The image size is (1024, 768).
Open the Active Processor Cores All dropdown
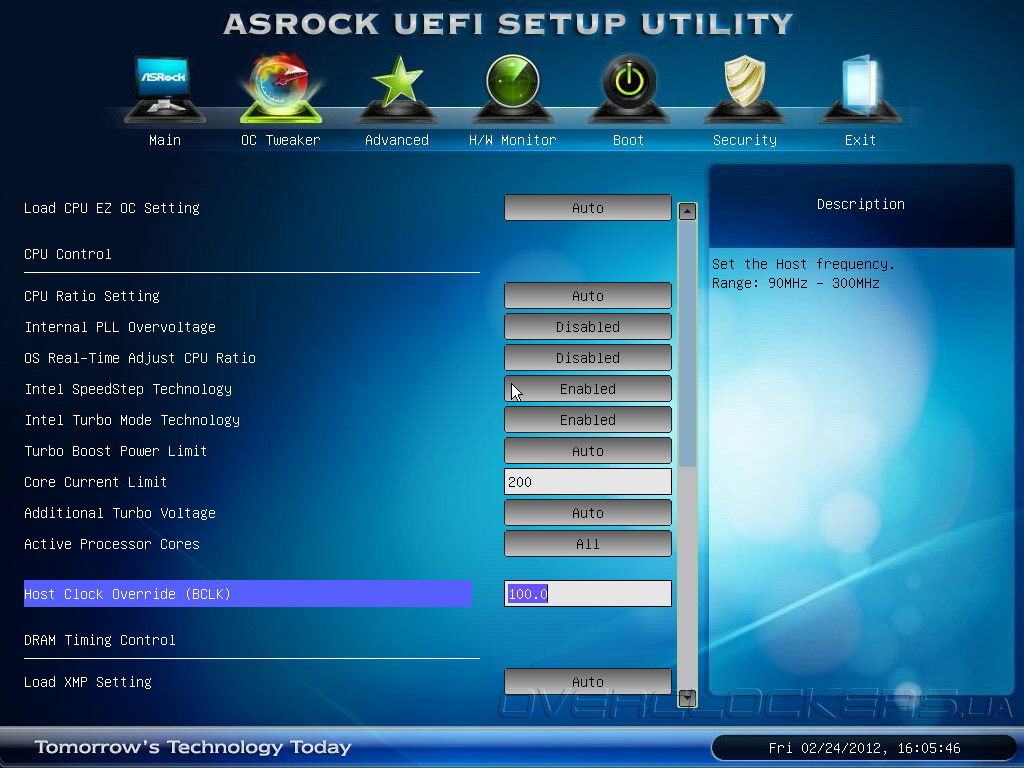tap(588, 544)
